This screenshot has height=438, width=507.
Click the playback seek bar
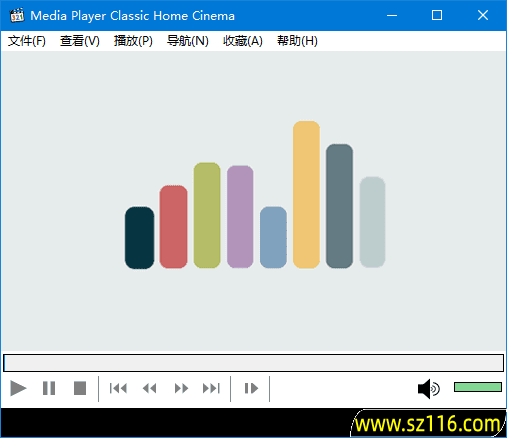coord(253,363)
